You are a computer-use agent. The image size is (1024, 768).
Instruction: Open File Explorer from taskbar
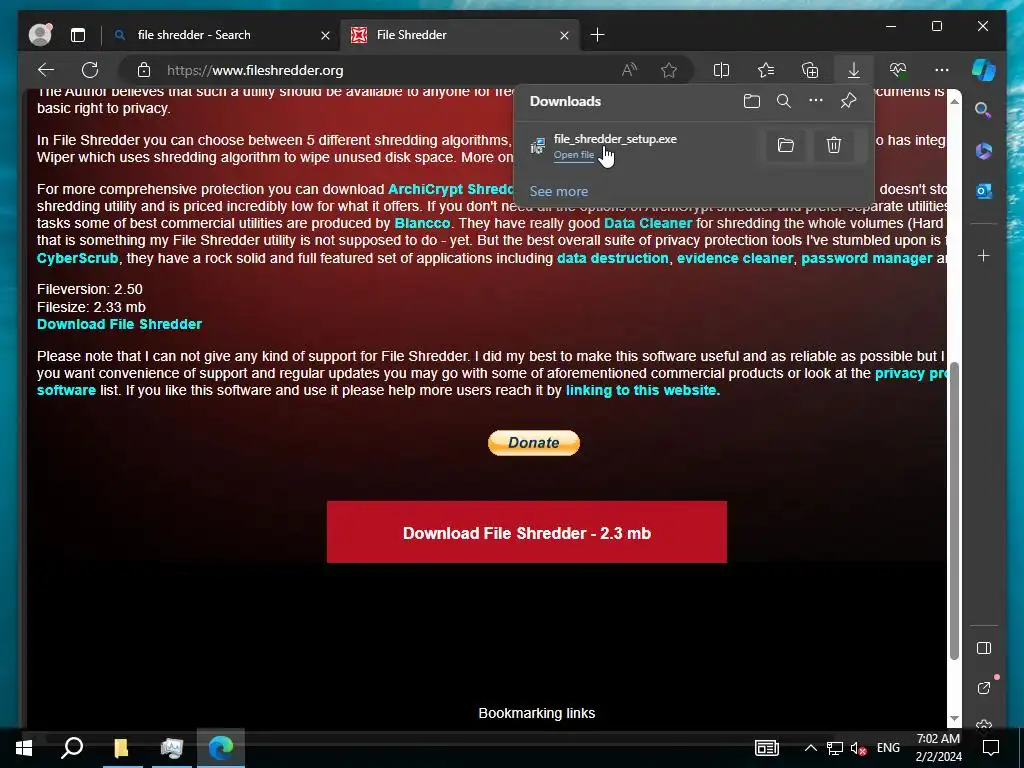(121, 748)
